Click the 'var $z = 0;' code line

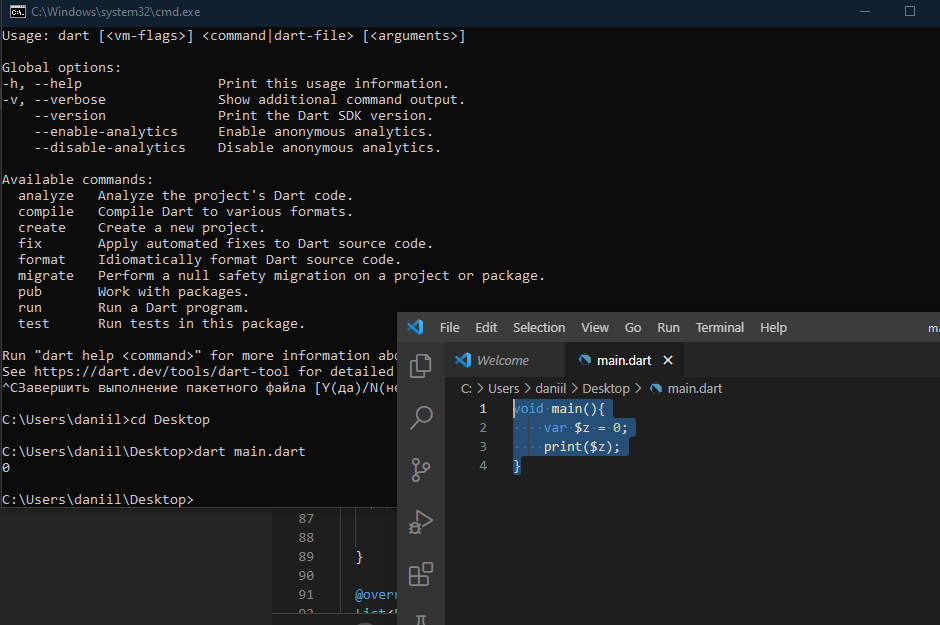[x=585, y=428]
